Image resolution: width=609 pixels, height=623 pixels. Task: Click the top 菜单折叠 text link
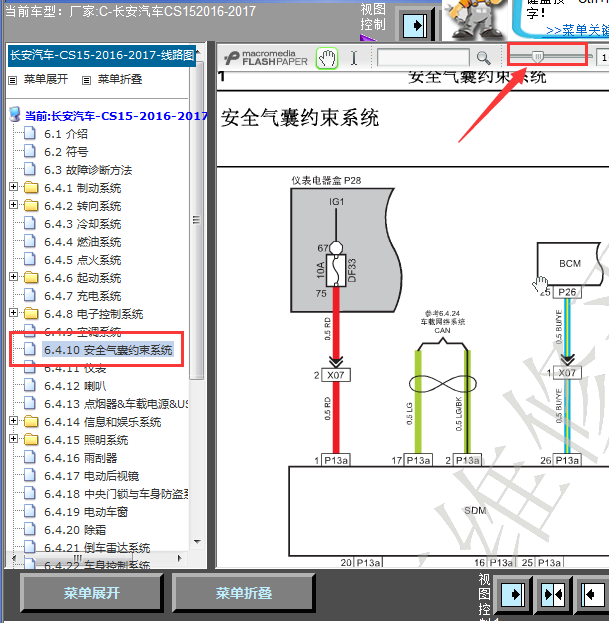(120, 79)
